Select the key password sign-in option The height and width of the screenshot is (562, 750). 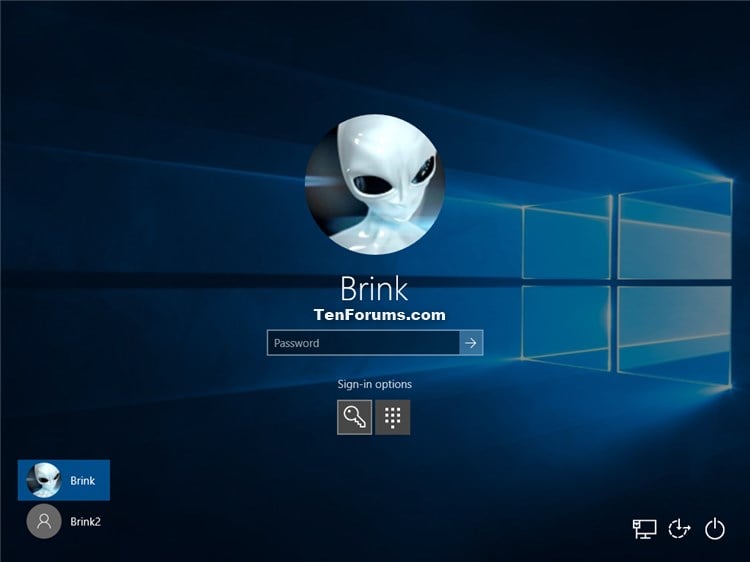coord(354,417)
